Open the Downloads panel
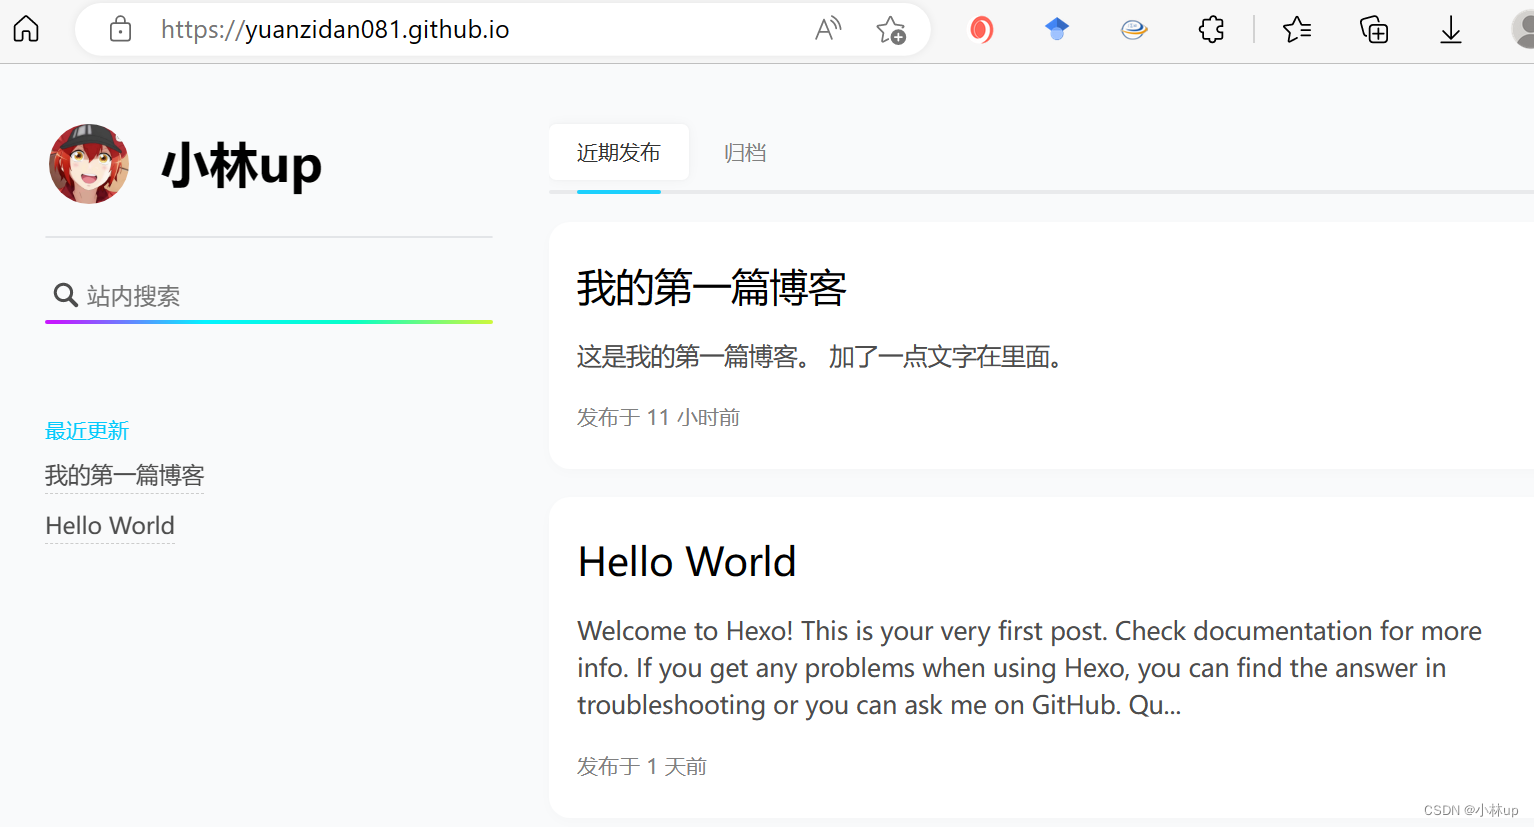The width and height of the screenshot is (1534, 827). point(1451,29)
